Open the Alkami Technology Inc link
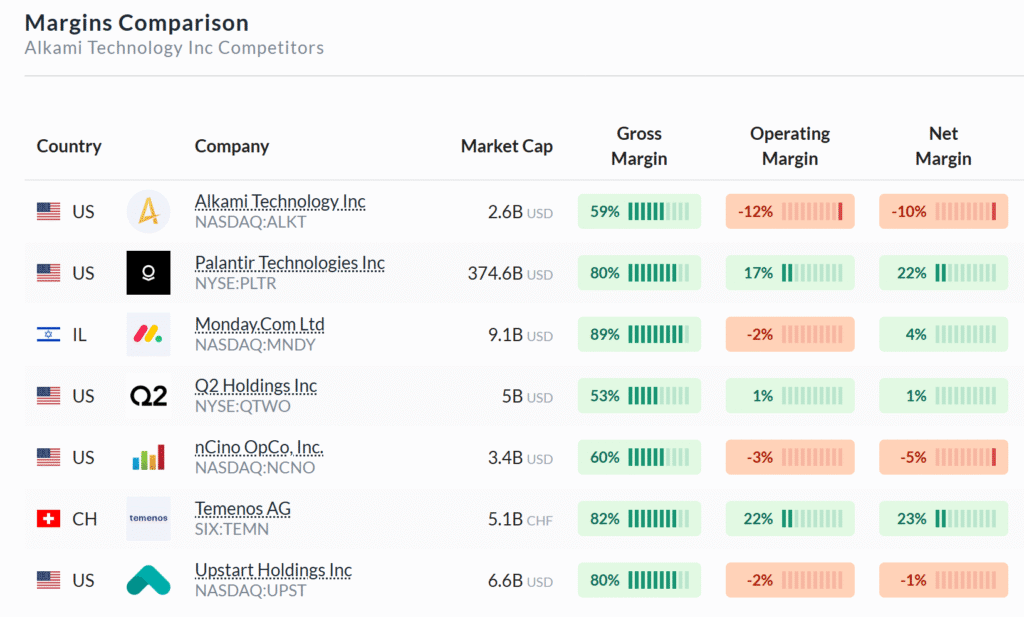 tap(280, 202)
